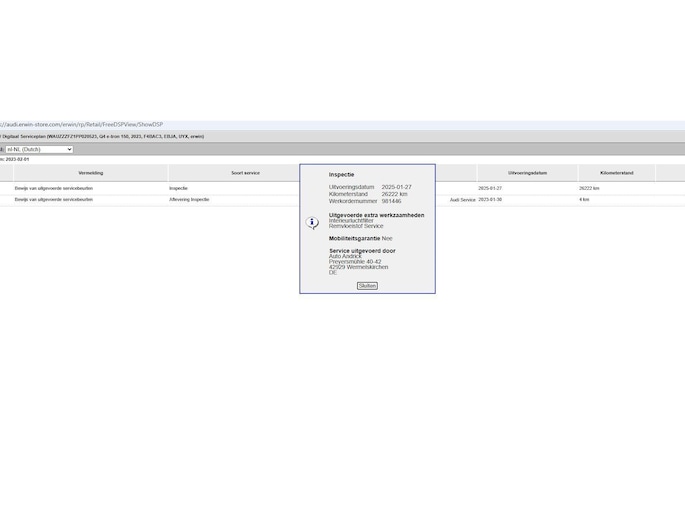Click the Vermelding column header
This screenshot has height=514, width=685.
pyautogui.click(x=90, y=173)
